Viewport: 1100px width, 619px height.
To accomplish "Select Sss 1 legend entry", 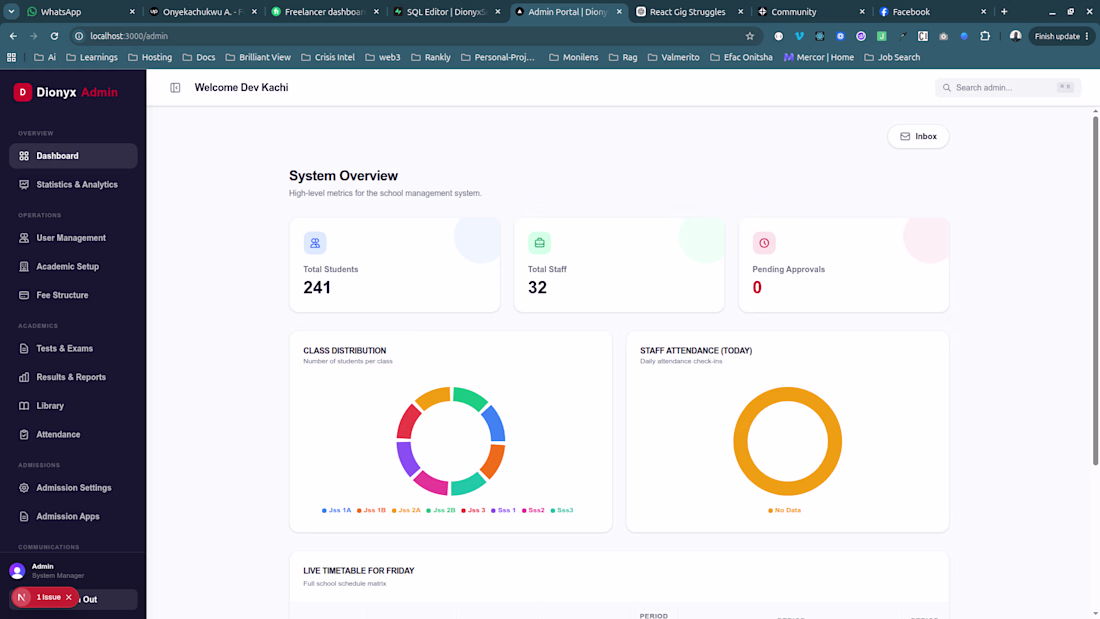I will [x=504, y=510].
